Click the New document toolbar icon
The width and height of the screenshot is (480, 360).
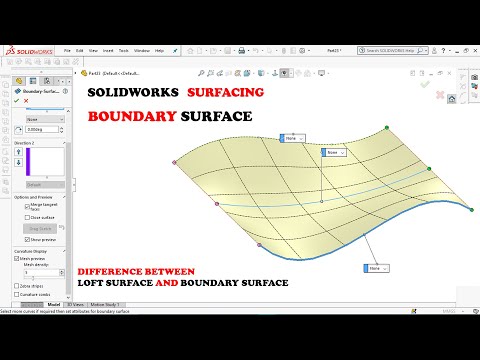[199, 51]
